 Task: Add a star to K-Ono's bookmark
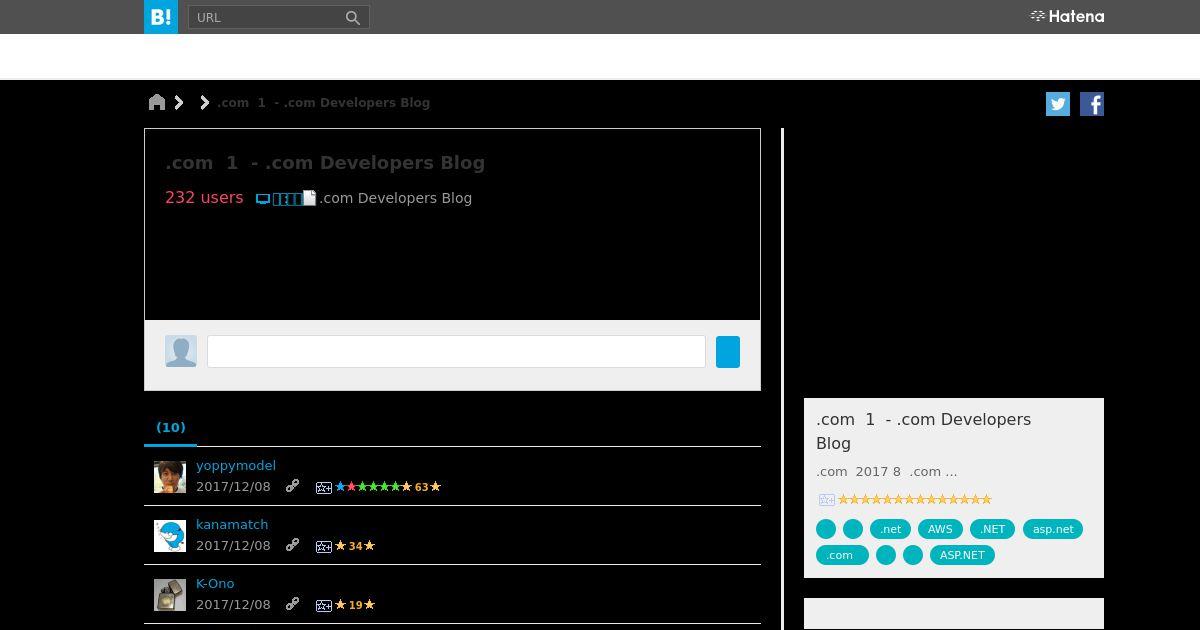coord(324,605)
